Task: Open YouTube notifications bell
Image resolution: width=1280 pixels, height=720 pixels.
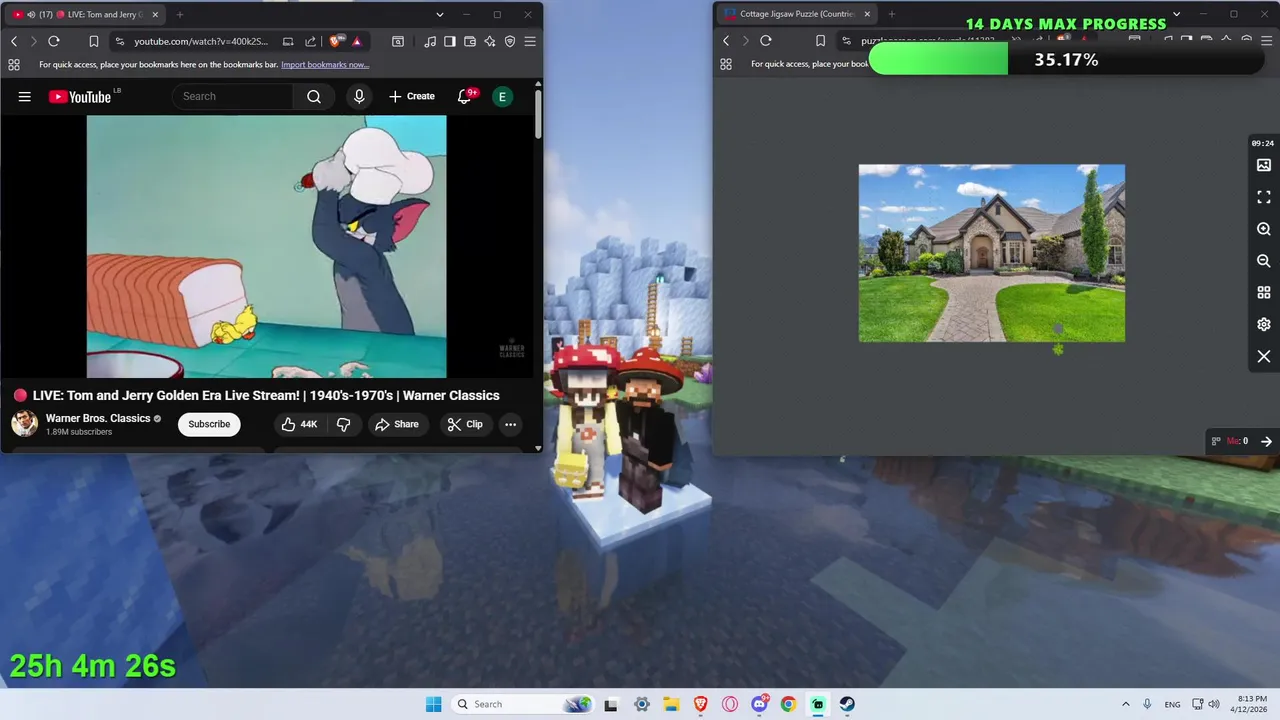Action: coord(465,96)
